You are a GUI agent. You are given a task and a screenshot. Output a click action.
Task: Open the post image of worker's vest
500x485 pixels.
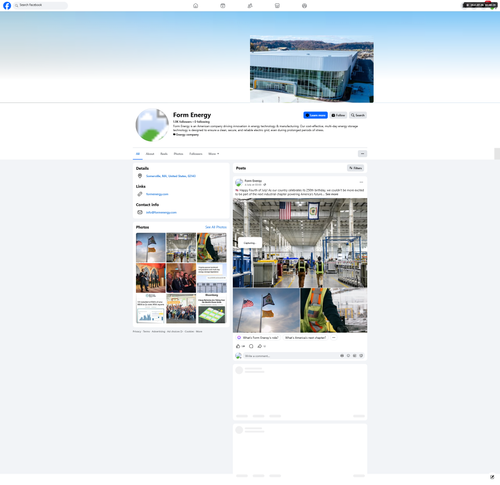(334, 310)
